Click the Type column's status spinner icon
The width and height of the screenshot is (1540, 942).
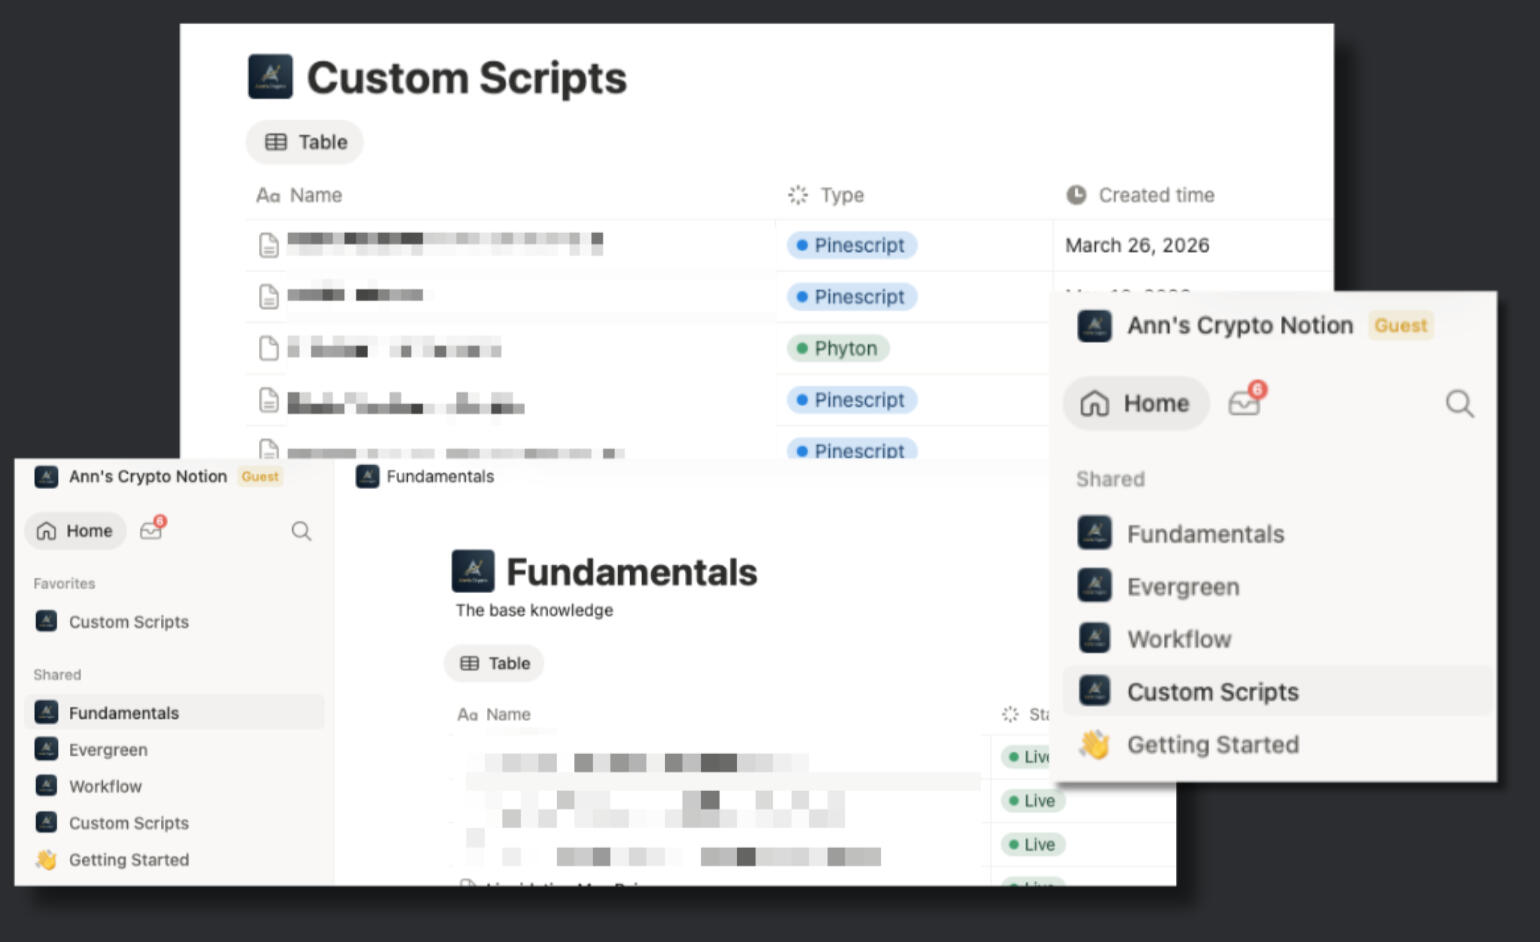[797, 195]
